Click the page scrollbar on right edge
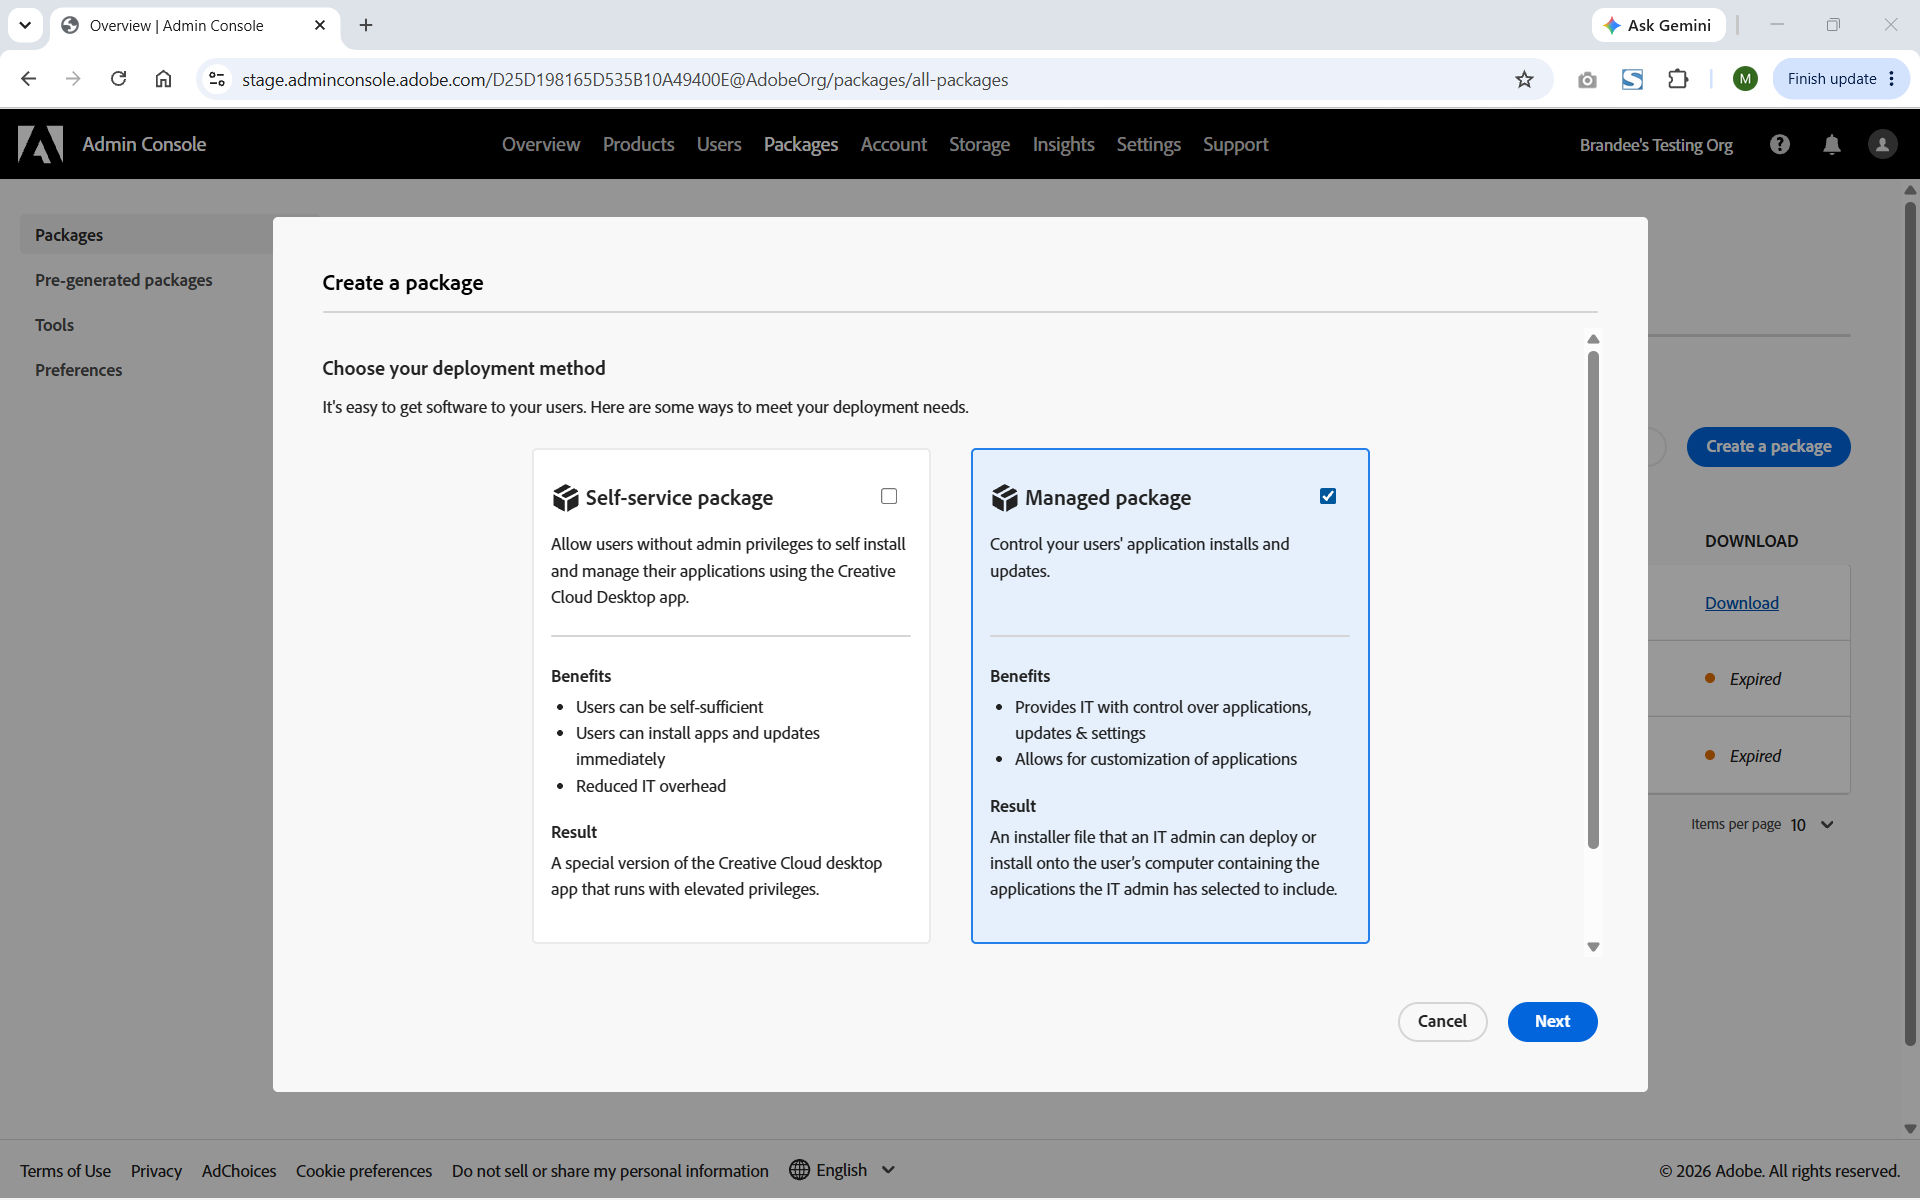Screen dimensions: 1920x1200 (x=1910, y=625)
